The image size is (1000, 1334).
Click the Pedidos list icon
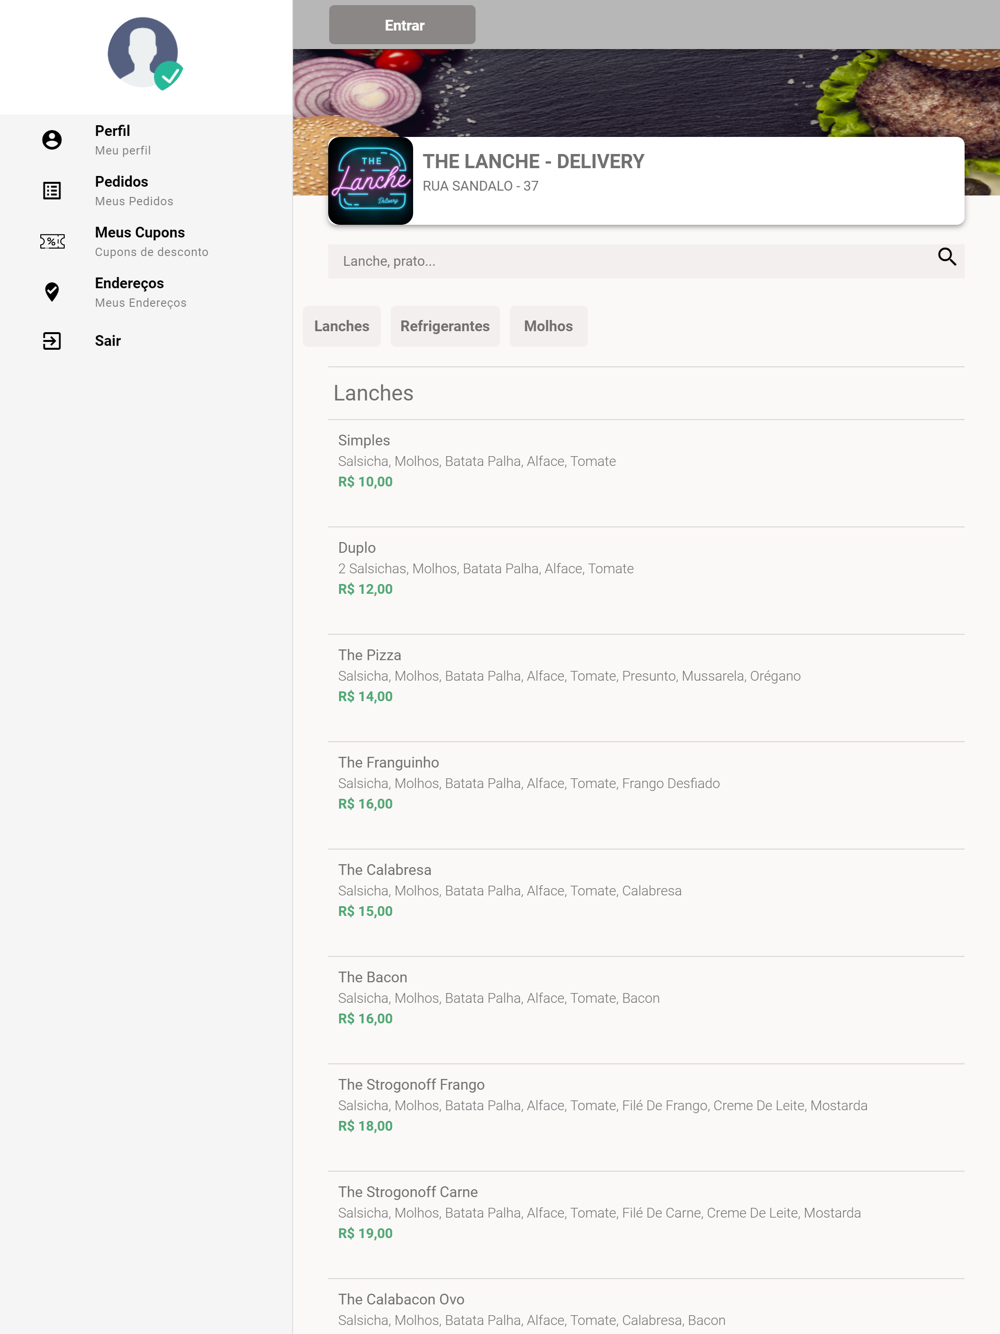point(52,190)
